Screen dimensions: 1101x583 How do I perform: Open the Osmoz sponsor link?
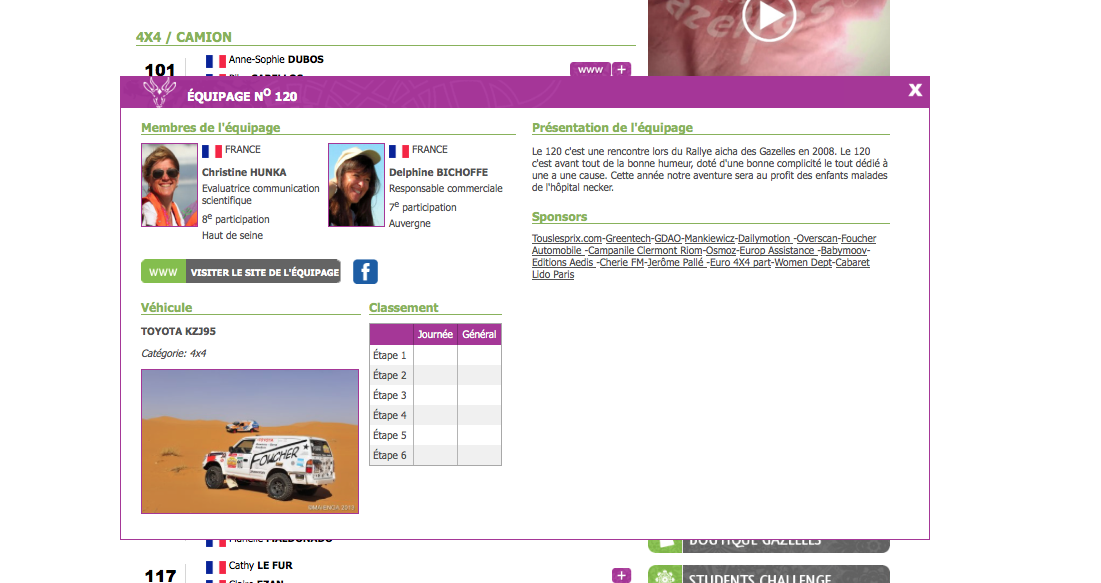(721, 251)
